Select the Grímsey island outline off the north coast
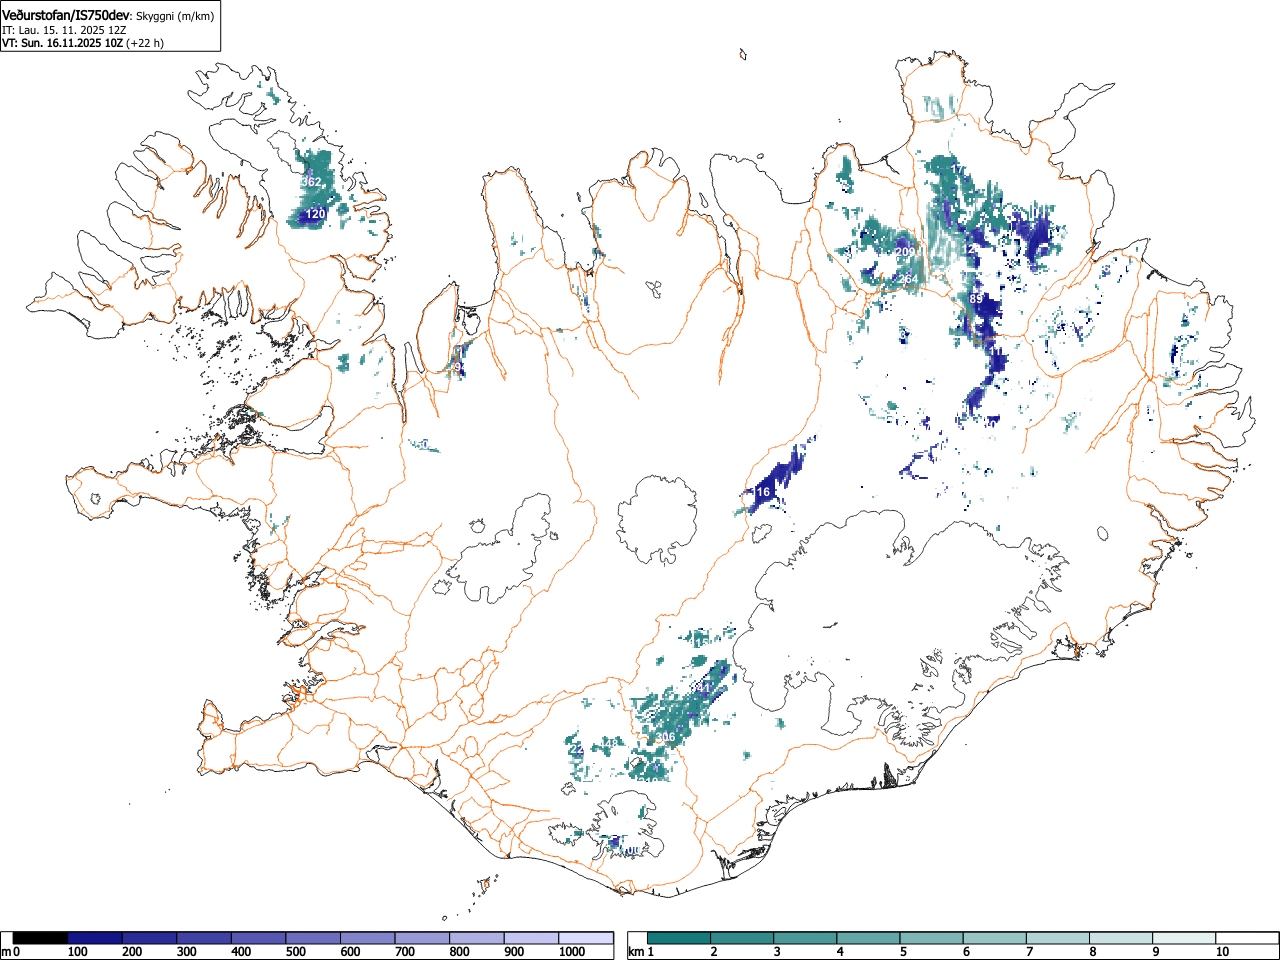1280x960 pixels. click(741, 56)
